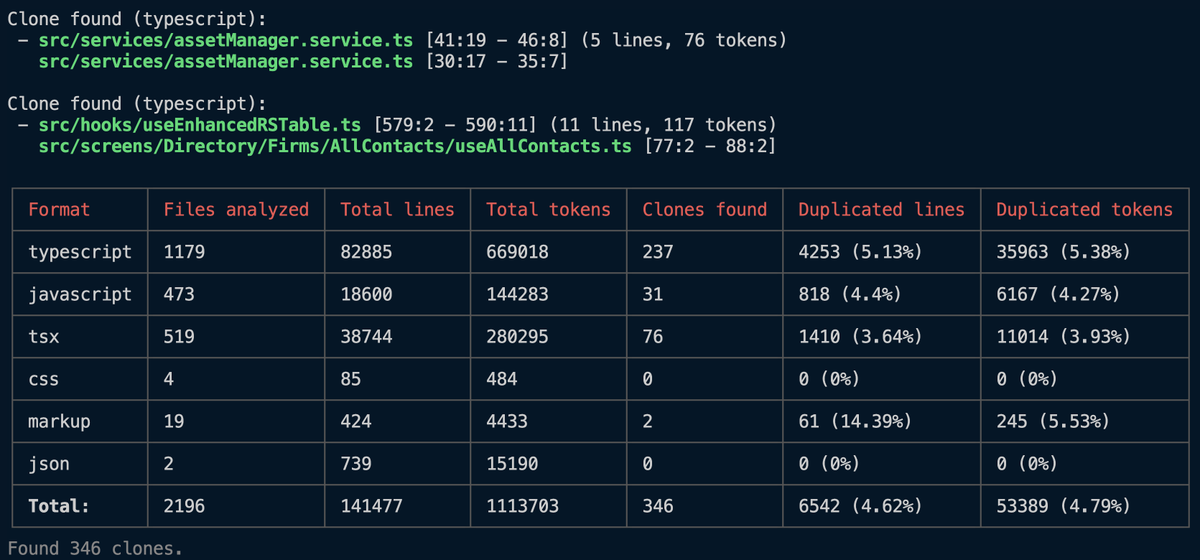Click the Total: row label
Viewport: 1200px width, 560px height.
pyautogui.click(x=58, y=506)
